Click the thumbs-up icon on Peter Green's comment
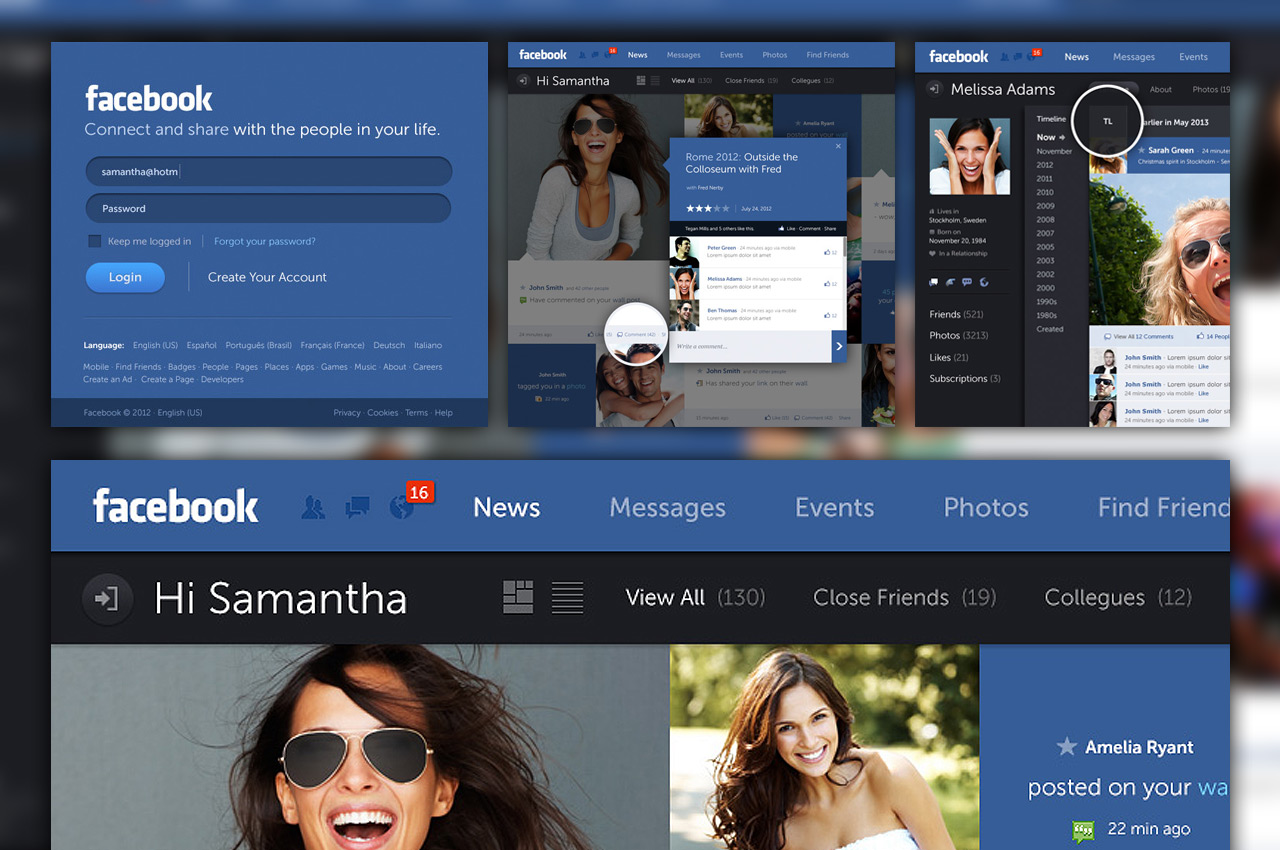Image resolution: width=1280 pixels, height=850 pixels. click(828, 254)
